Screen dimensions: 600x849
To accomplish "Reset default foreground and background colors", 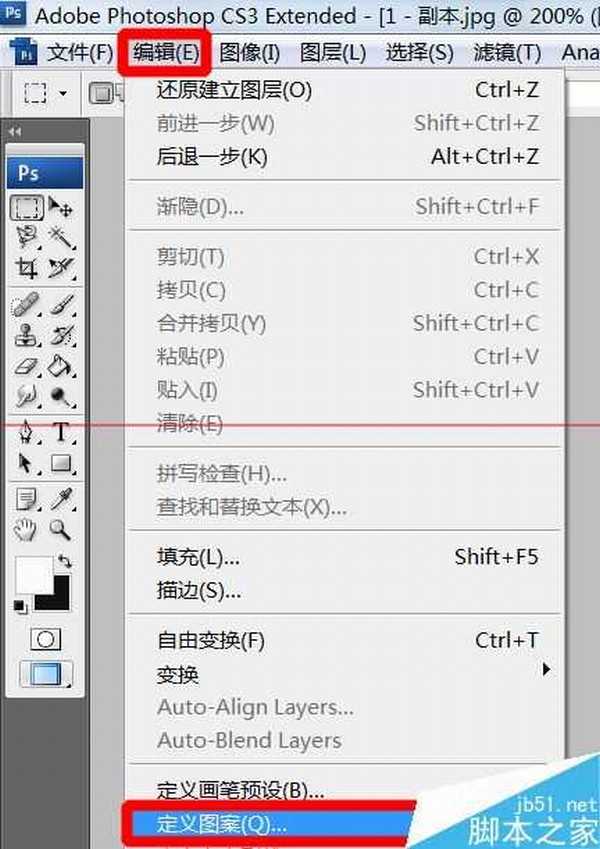I will coord(21,606).
